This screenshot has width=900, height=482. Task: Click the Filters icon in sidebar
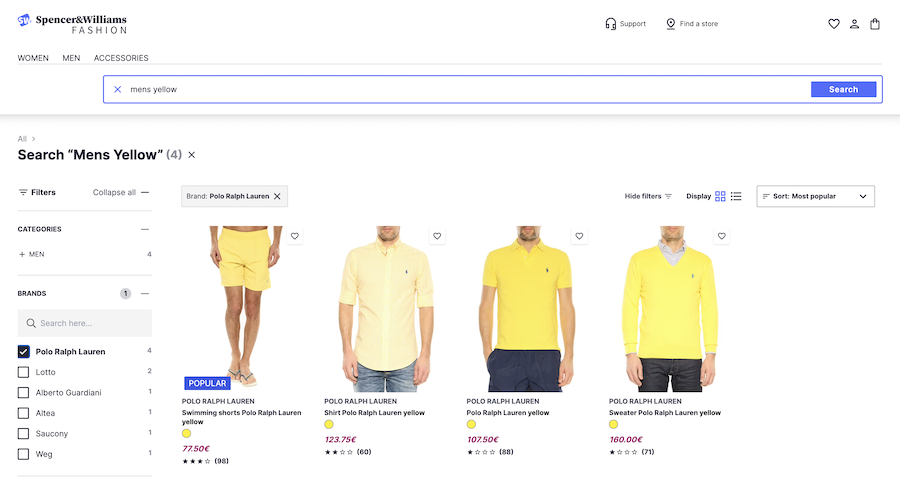tap(23, 192)
